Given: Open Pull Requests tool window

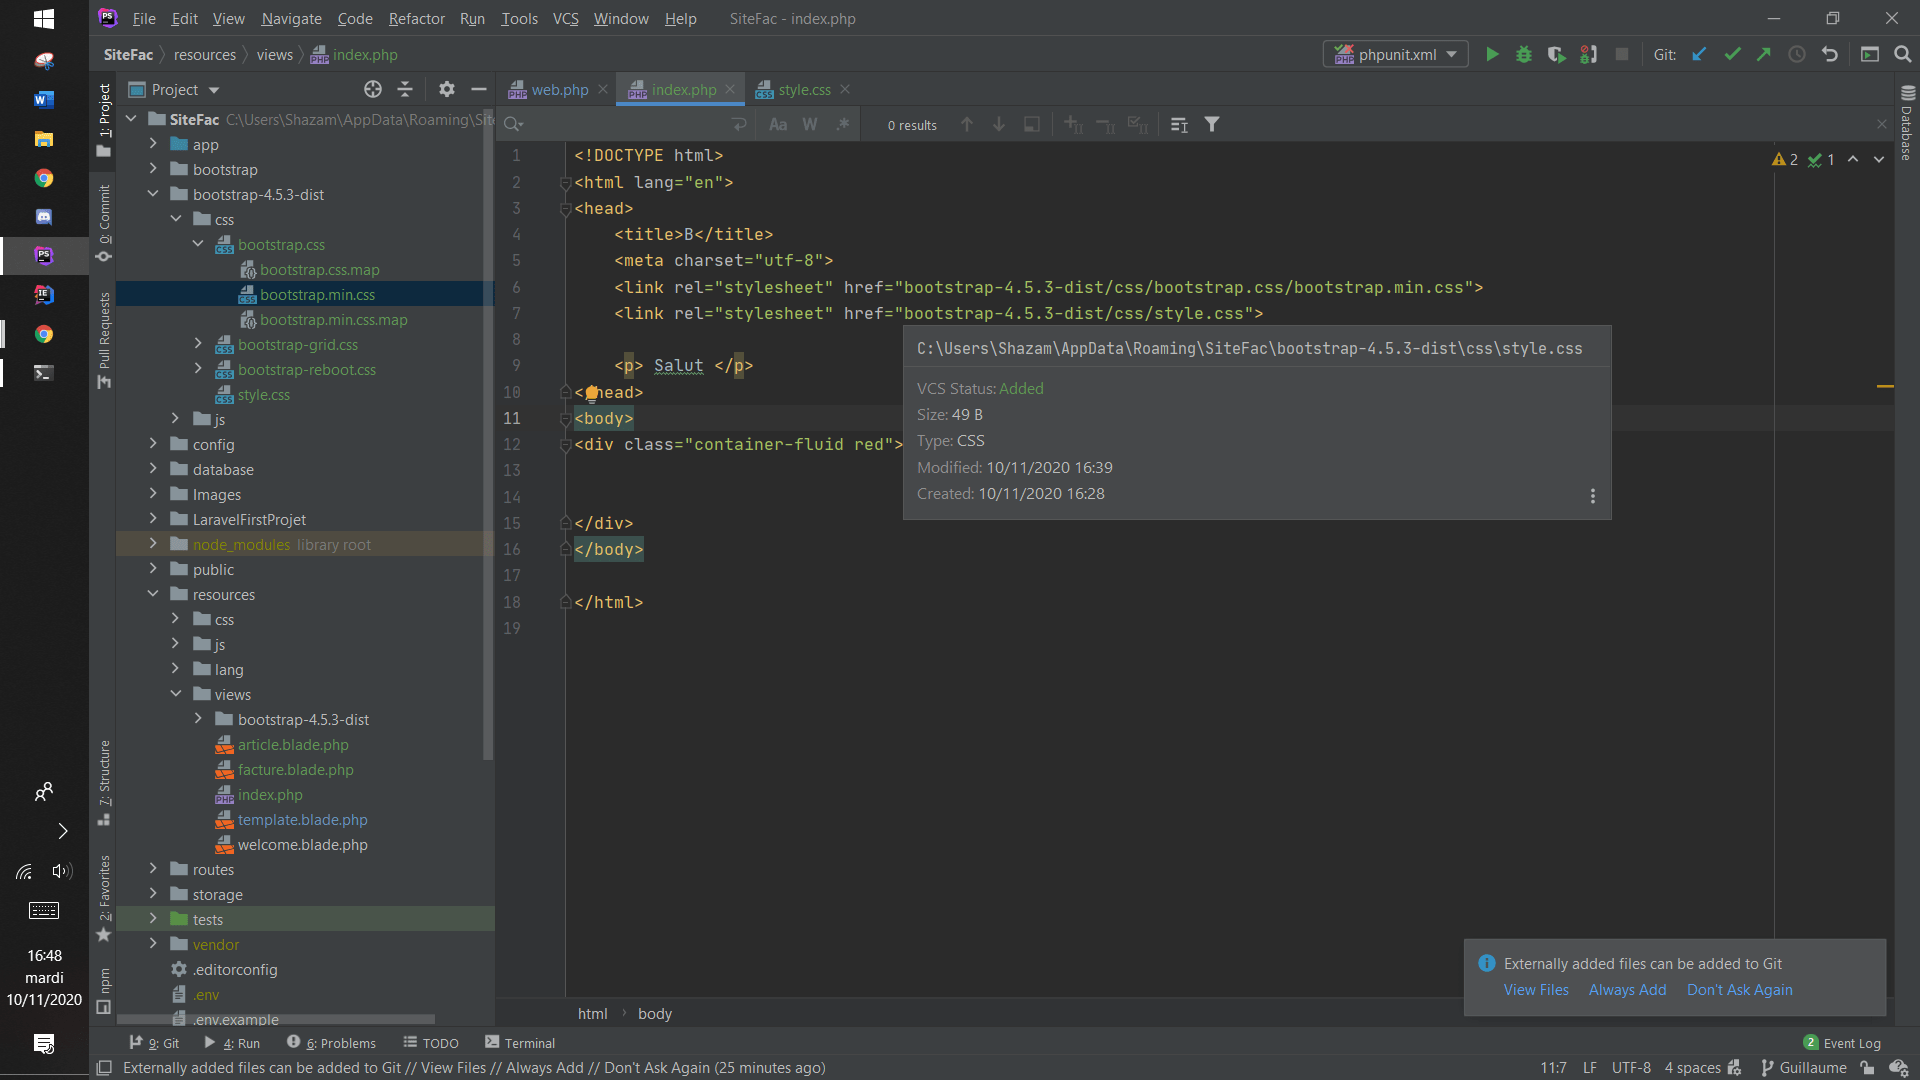Looking at the screenshot, I should point(104,340).
